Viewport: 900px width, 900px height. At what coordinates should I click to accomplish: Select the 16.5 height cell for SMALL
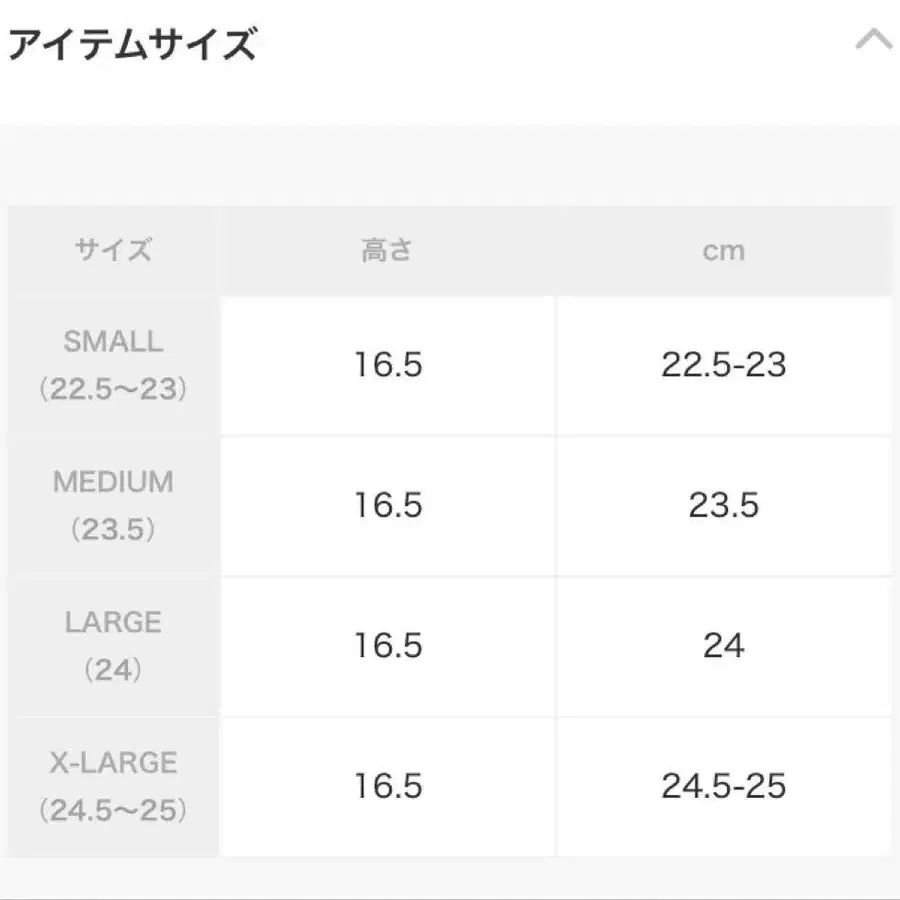coord(388,365)
